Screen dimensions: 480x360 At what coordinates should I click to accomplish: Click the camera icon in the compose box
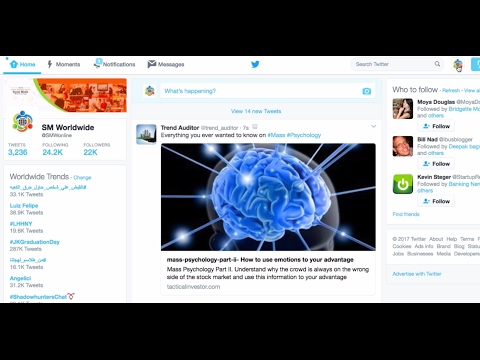click(367, 91)
